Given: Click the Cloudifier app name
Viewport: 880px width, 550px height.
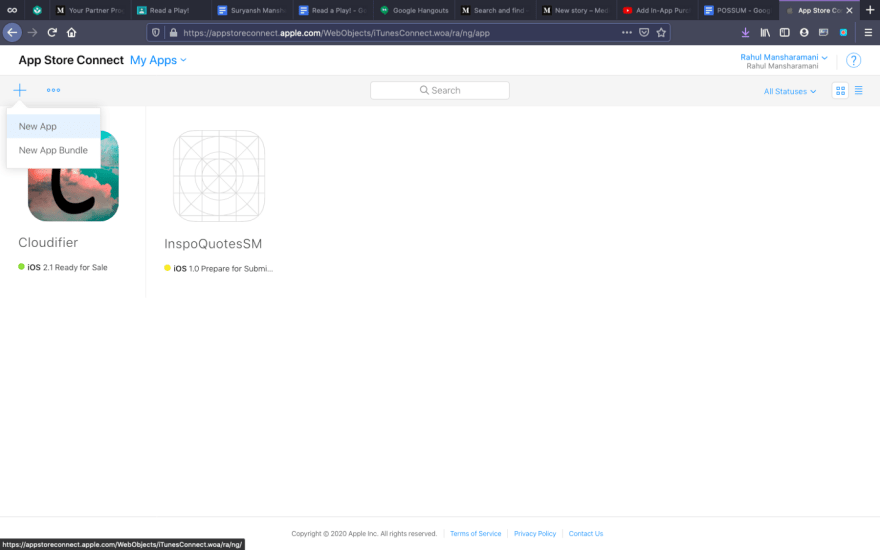Looking at the screenshot, I should point(48,242).
